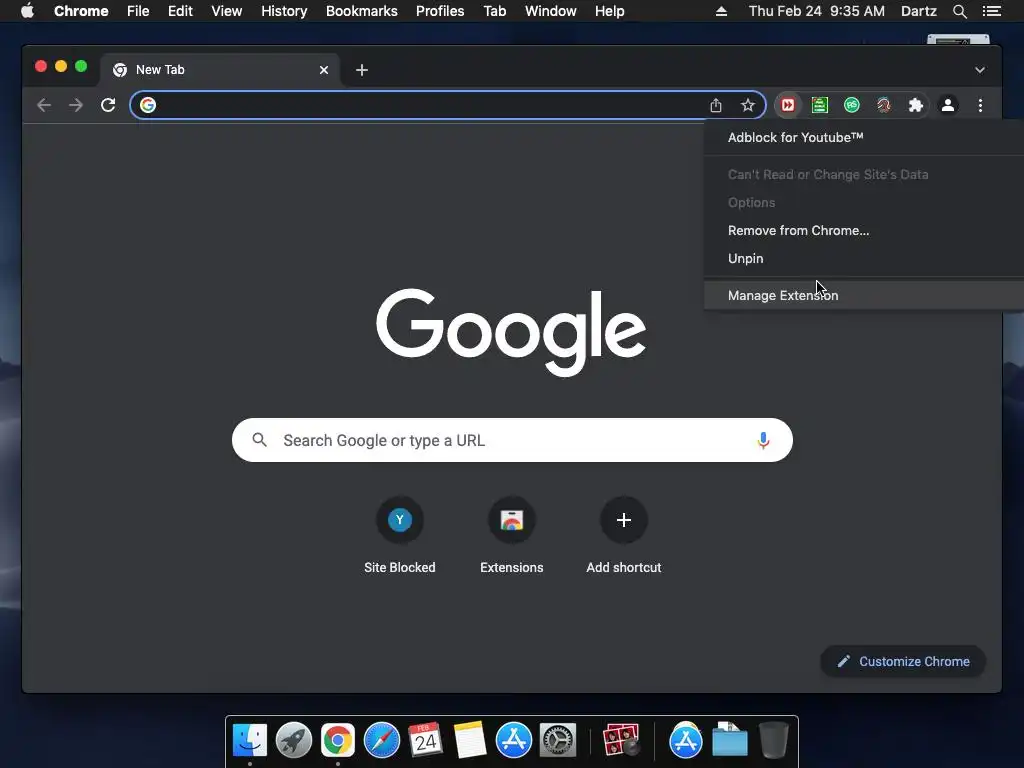Open the Bookmarks menu
This screenshot has width=1024, height=768.
362,11
